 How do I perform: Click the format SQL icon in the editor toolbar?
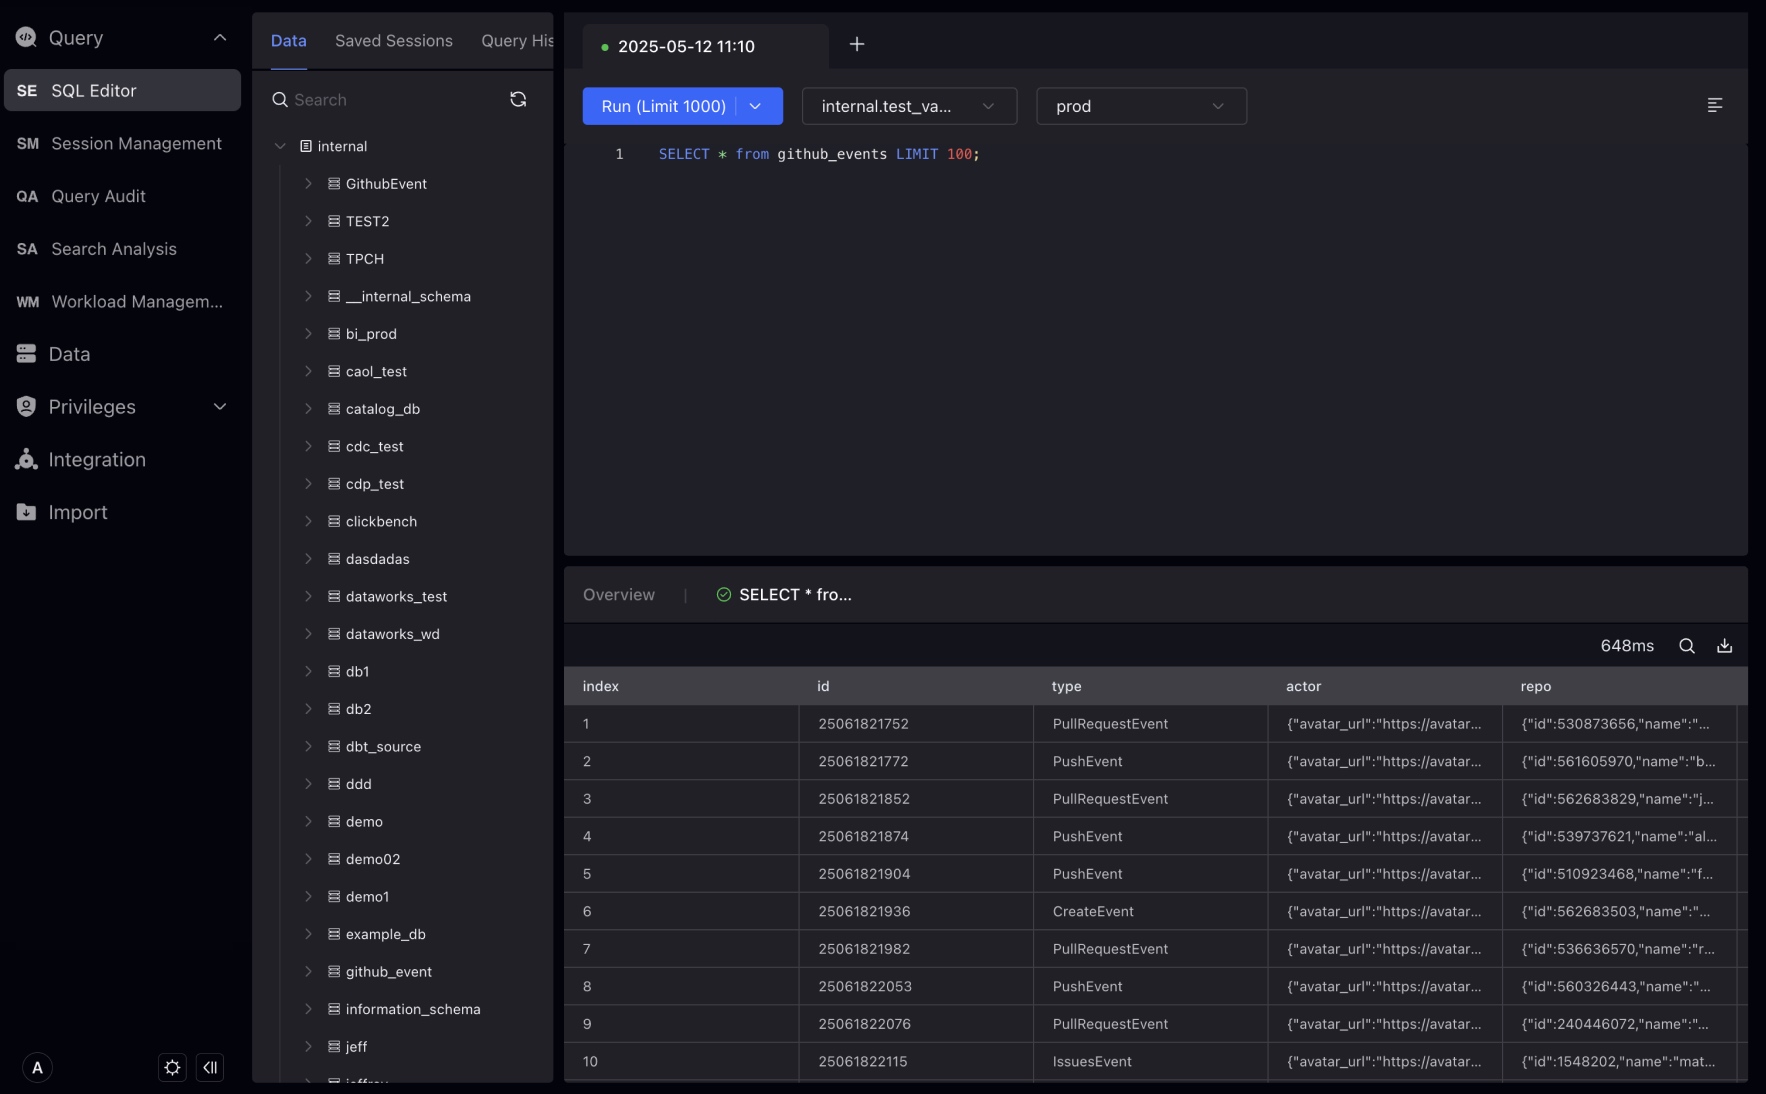pyautogui.click(x=1714, y=105)
